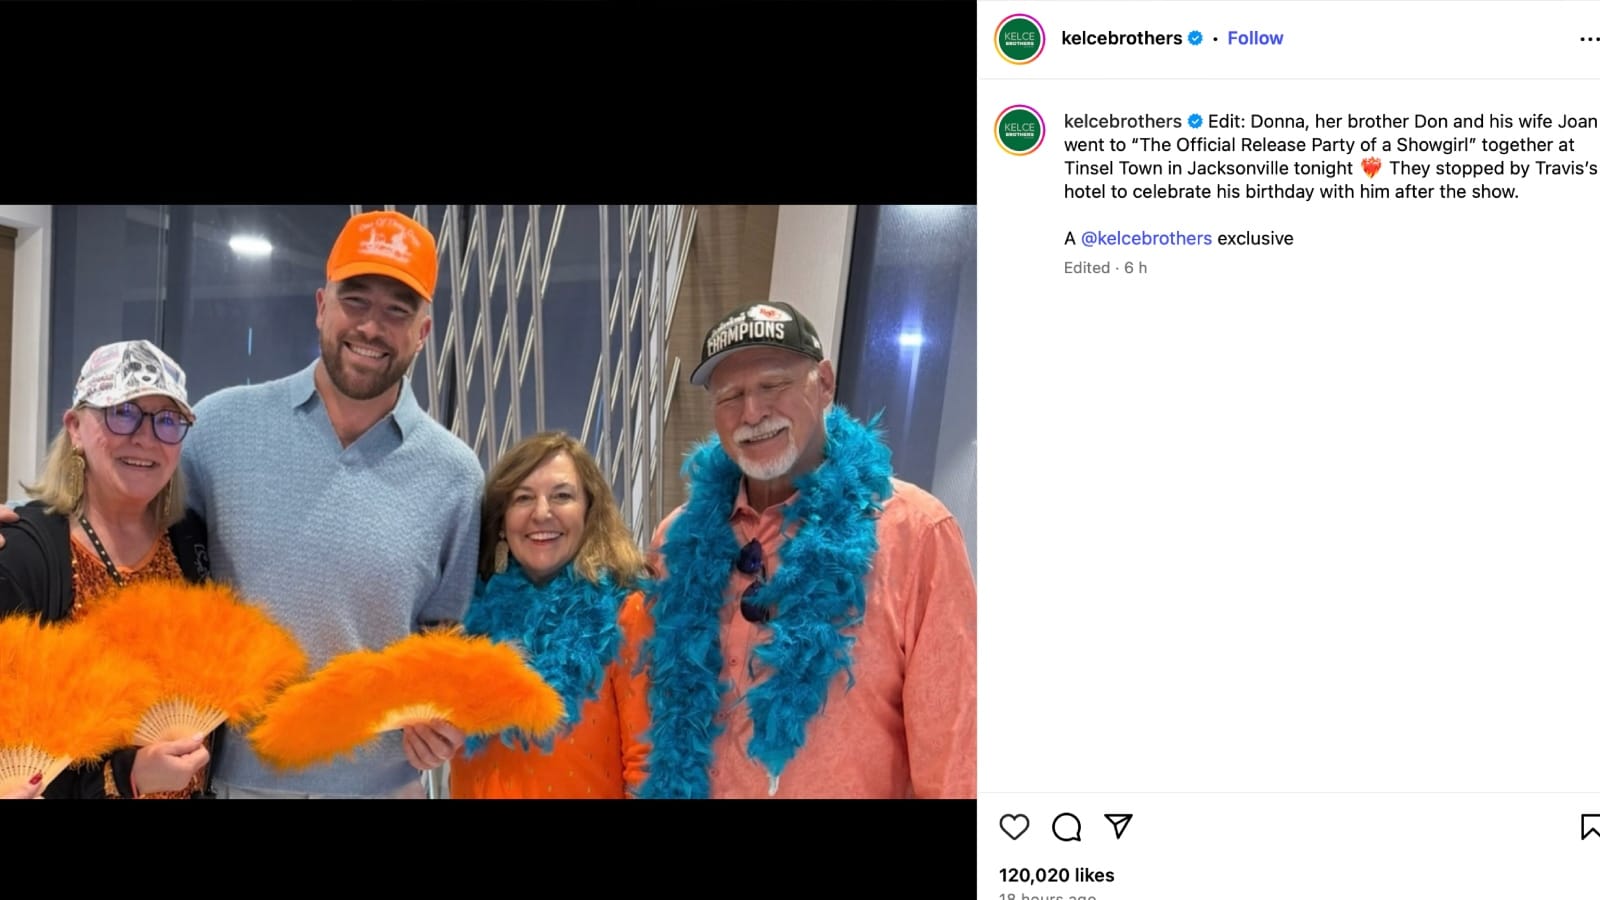
Task: Click the verified badge in the caption
Action: 1195,121
